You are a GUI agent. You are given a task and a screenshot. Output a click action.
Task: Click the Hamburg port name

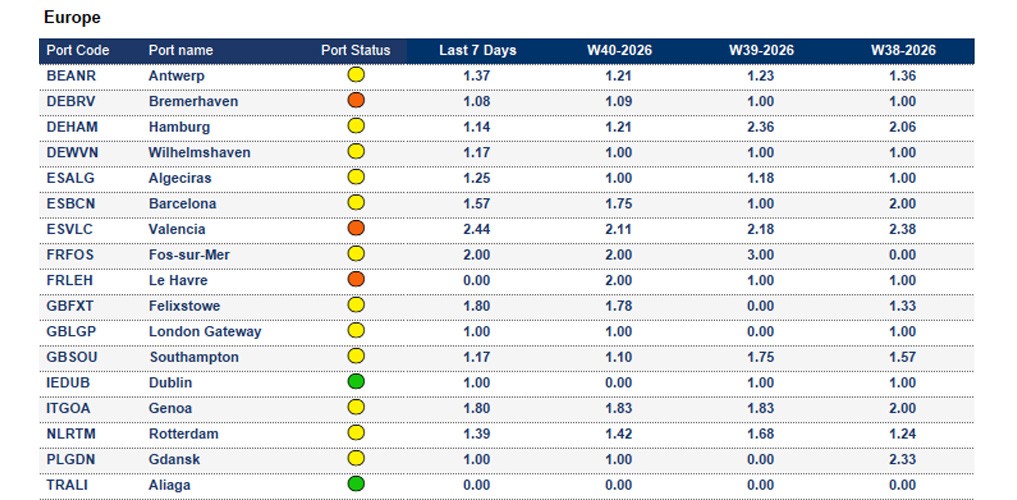[180, 127]
